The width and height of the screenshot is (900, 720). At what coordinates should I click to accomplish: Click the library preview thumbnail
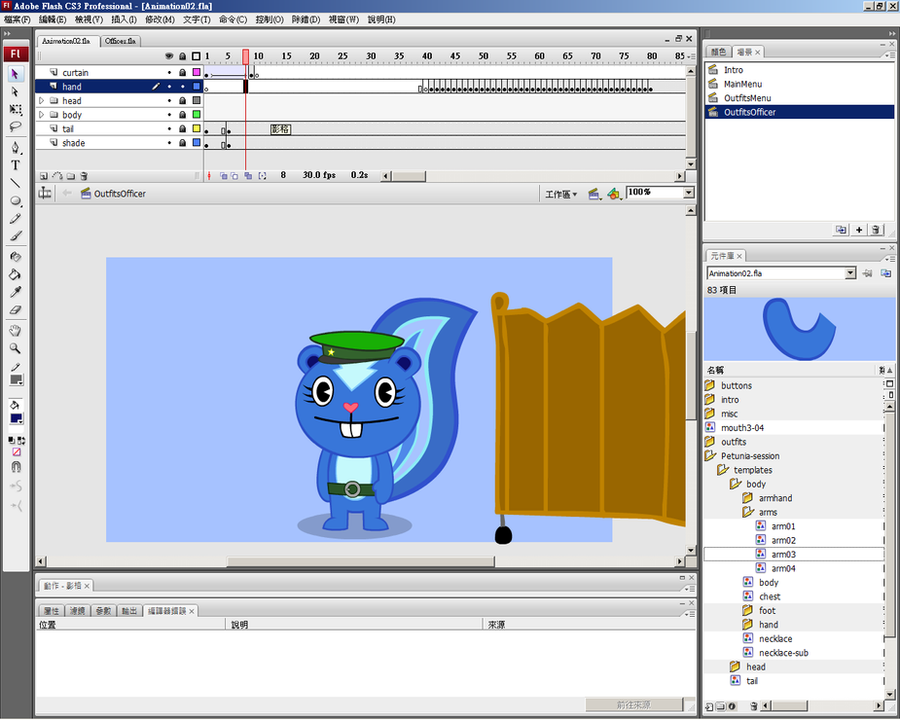[x=799, y=329]
